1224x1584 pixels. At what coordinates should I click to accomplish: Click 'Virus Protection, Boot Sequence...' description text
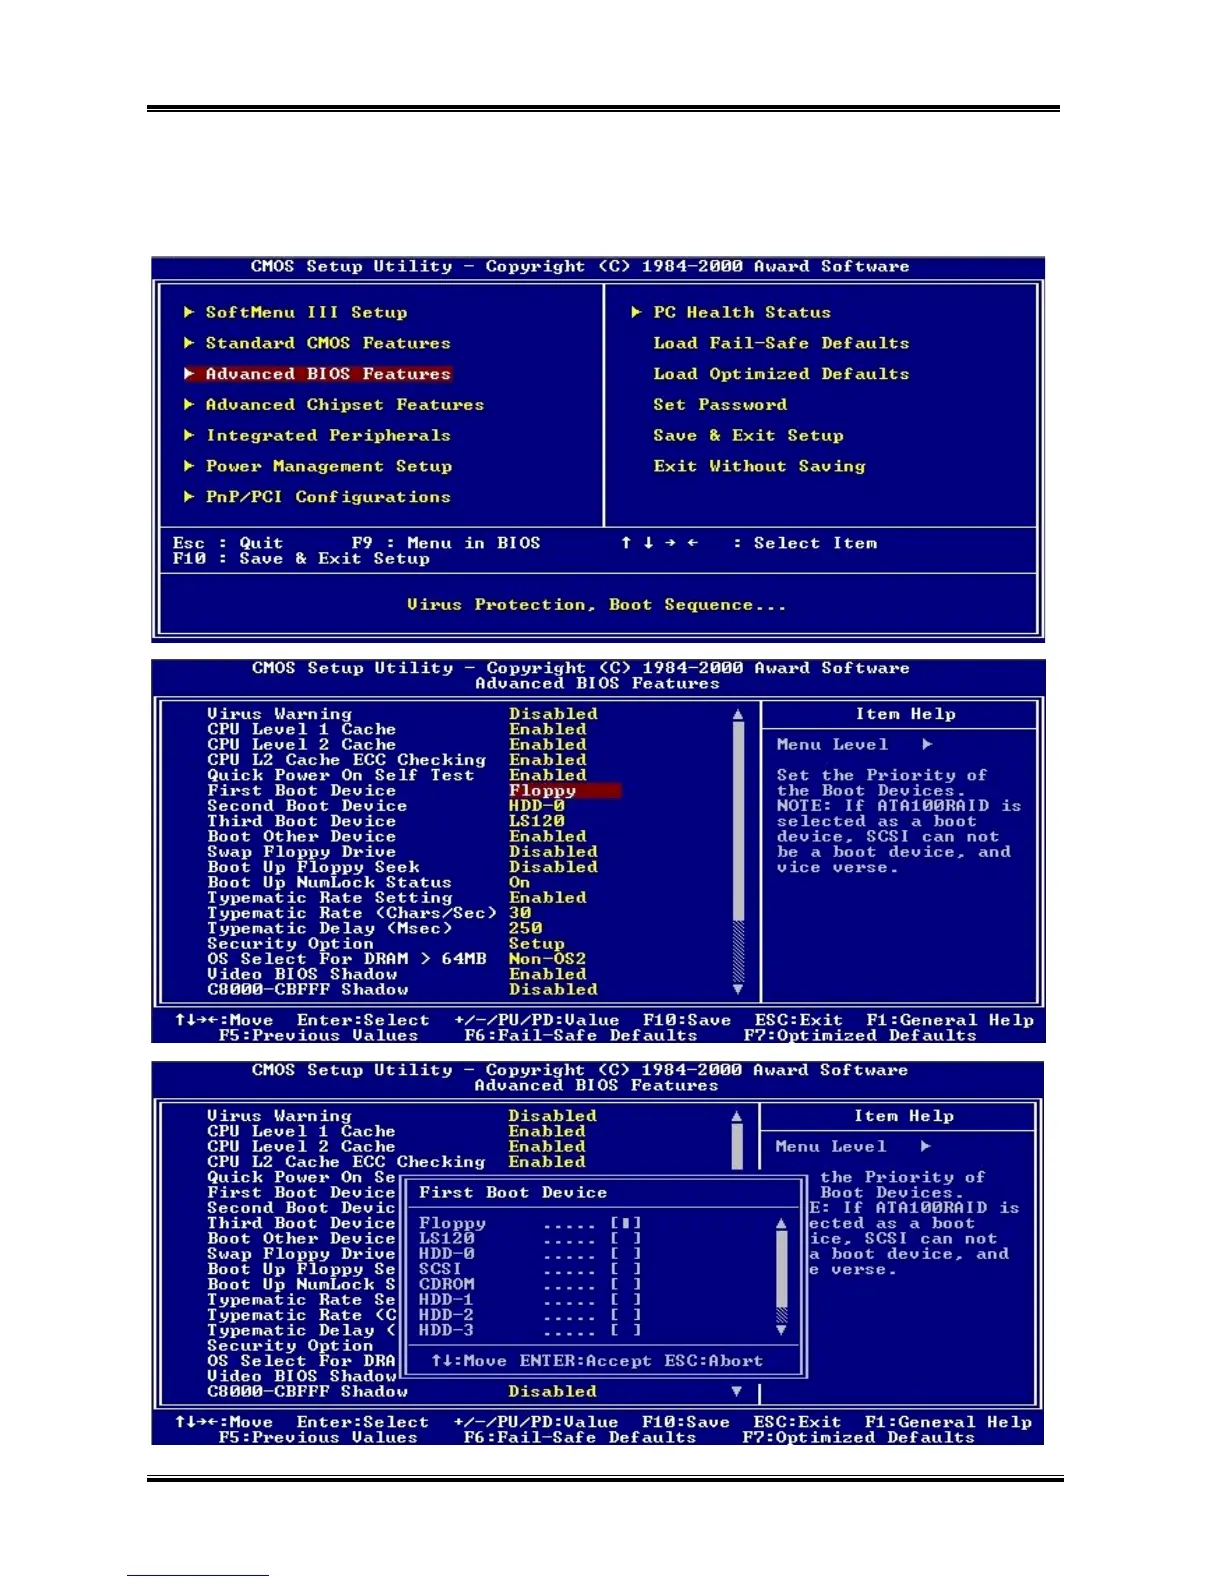pos(596,605)
